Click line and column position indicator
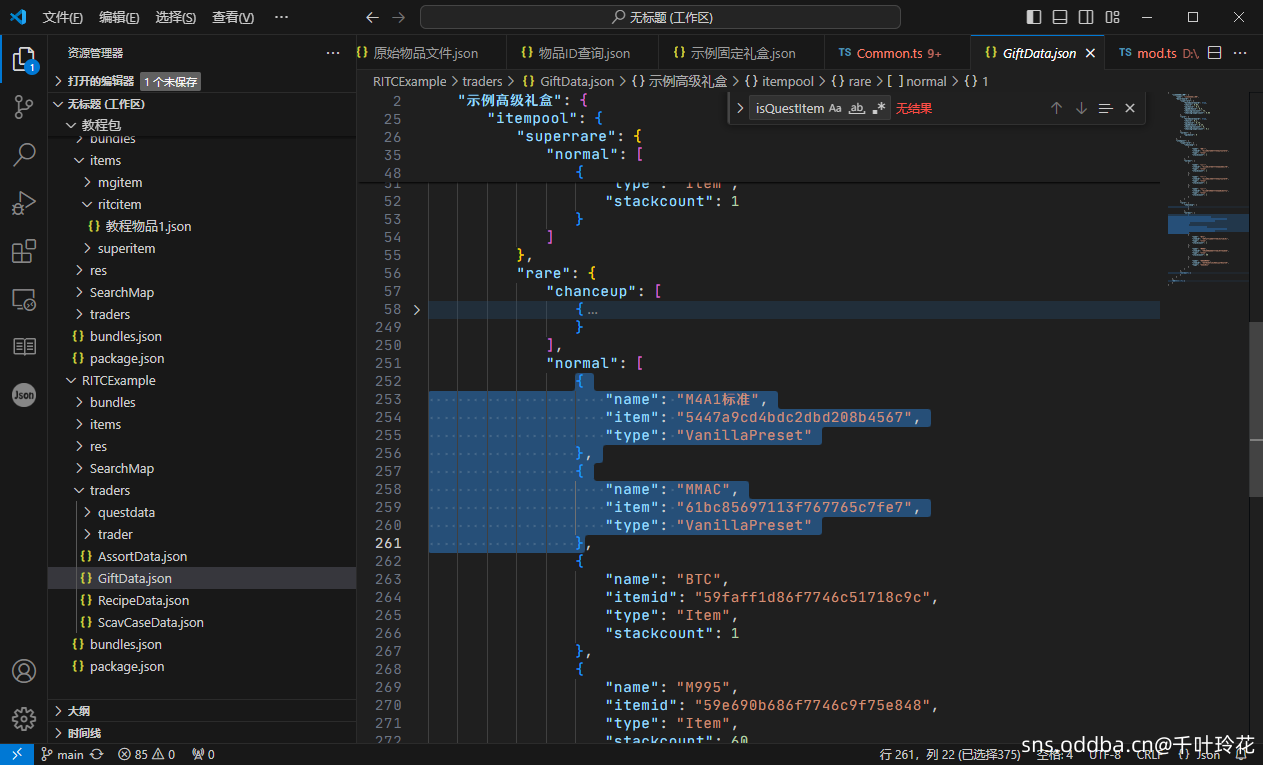Image resolution: width=1263 pixels, height=765 pixels. [x=950, y=755]
